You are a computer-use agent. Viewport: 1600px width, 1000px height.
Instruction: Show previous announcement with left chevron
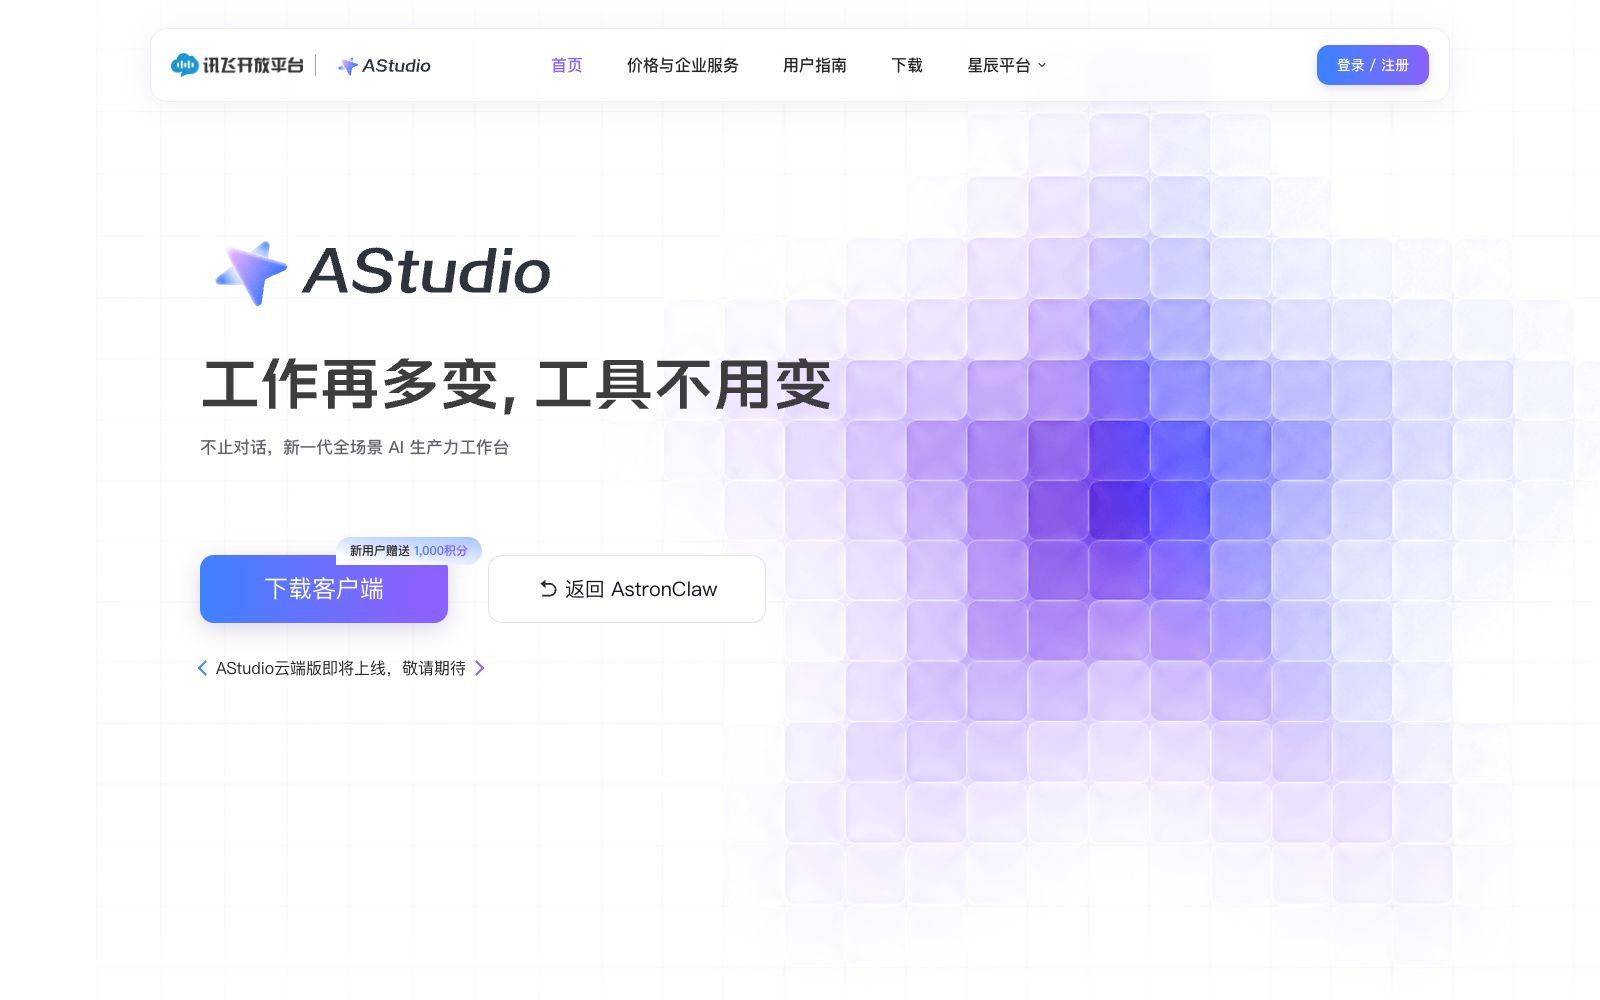[x=202, y=668]
